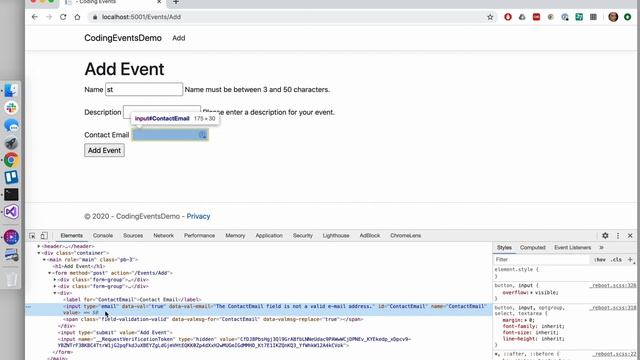Open Messages from the dock
Image resolution: width=640 pixels, height=360 pixels.
tap(11, 125)
